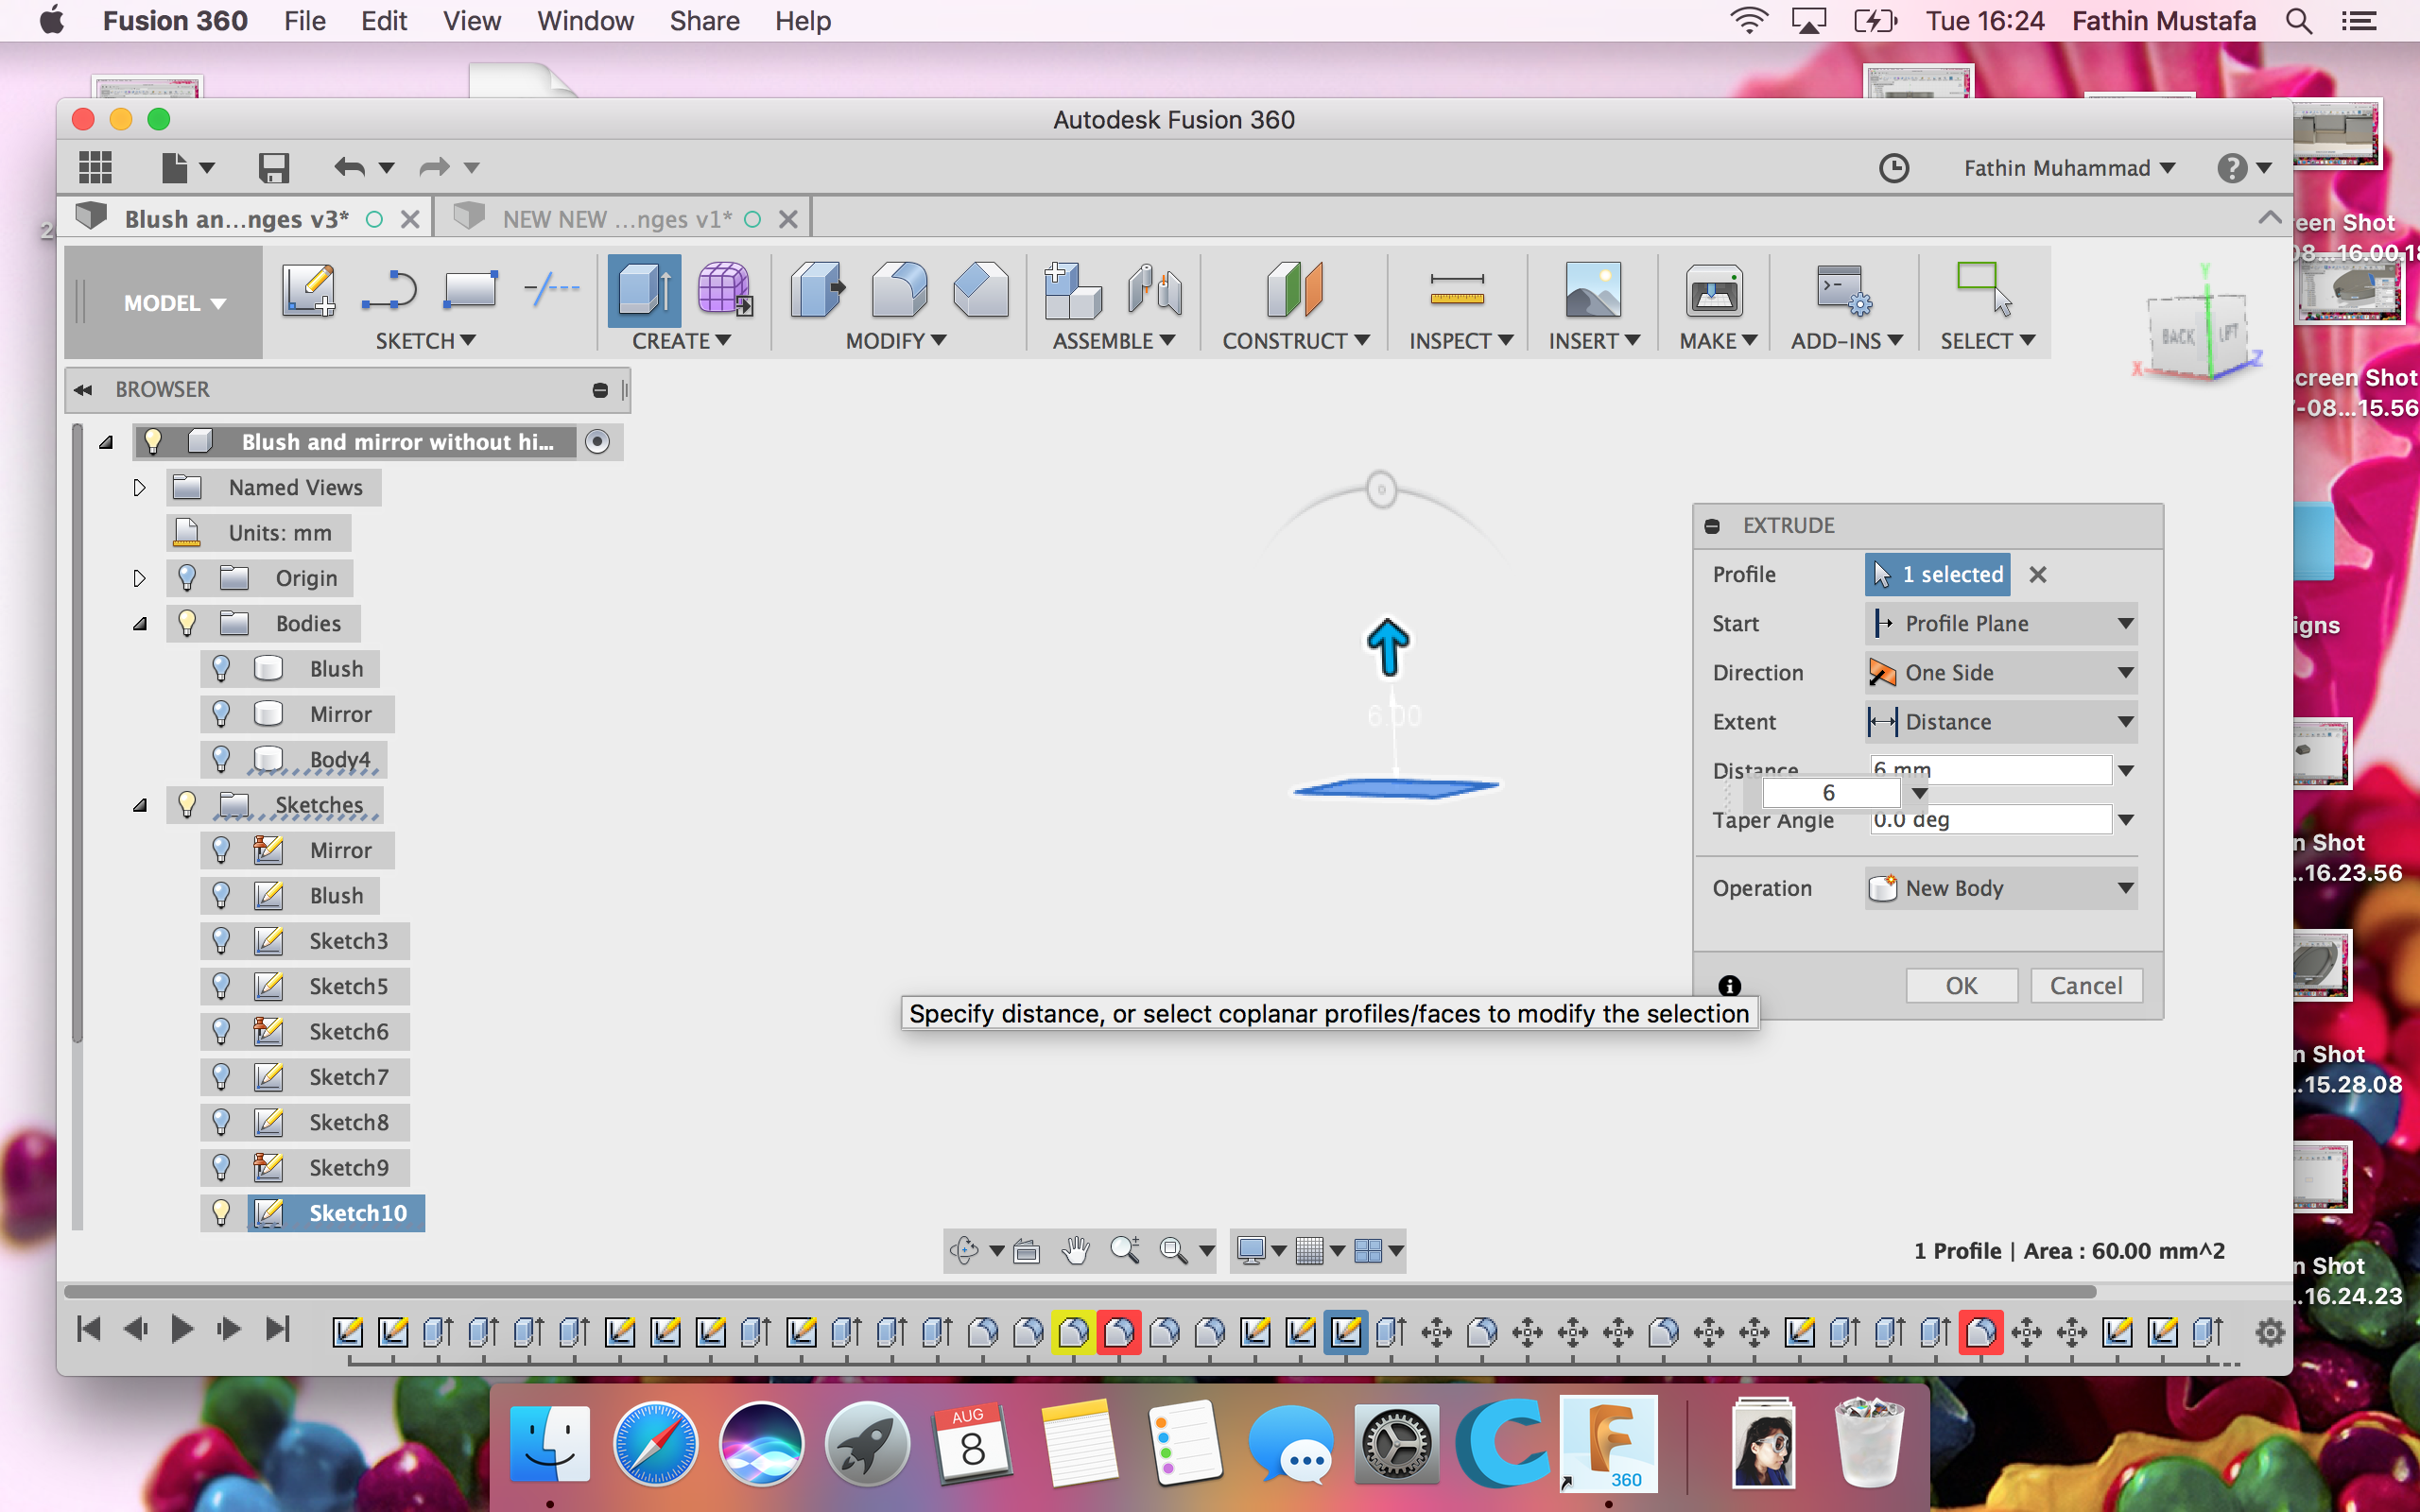
Task: Toggle visibility of Origin folder
Action: (x=187, y=577)
